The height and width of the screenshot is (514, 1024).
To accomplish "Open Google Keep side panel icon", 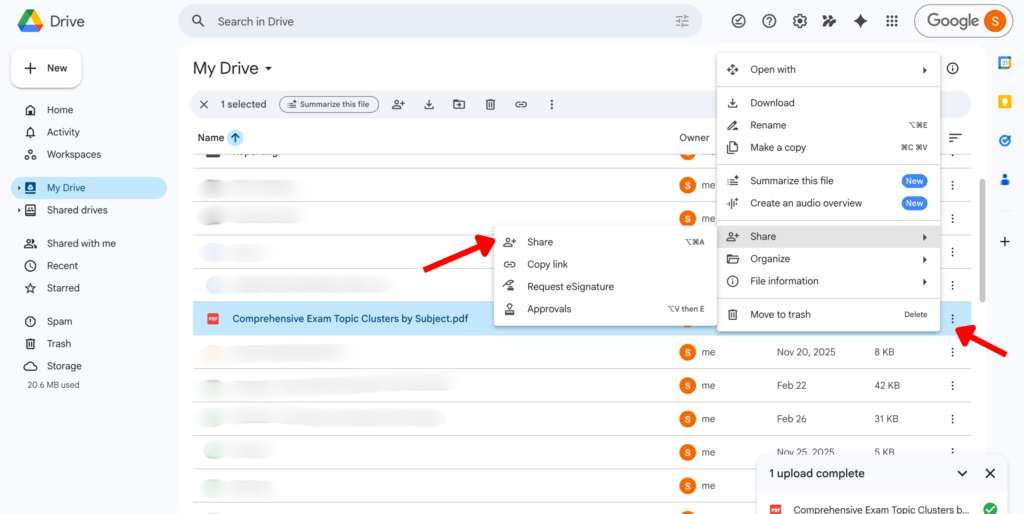I will pos(1005,102).
